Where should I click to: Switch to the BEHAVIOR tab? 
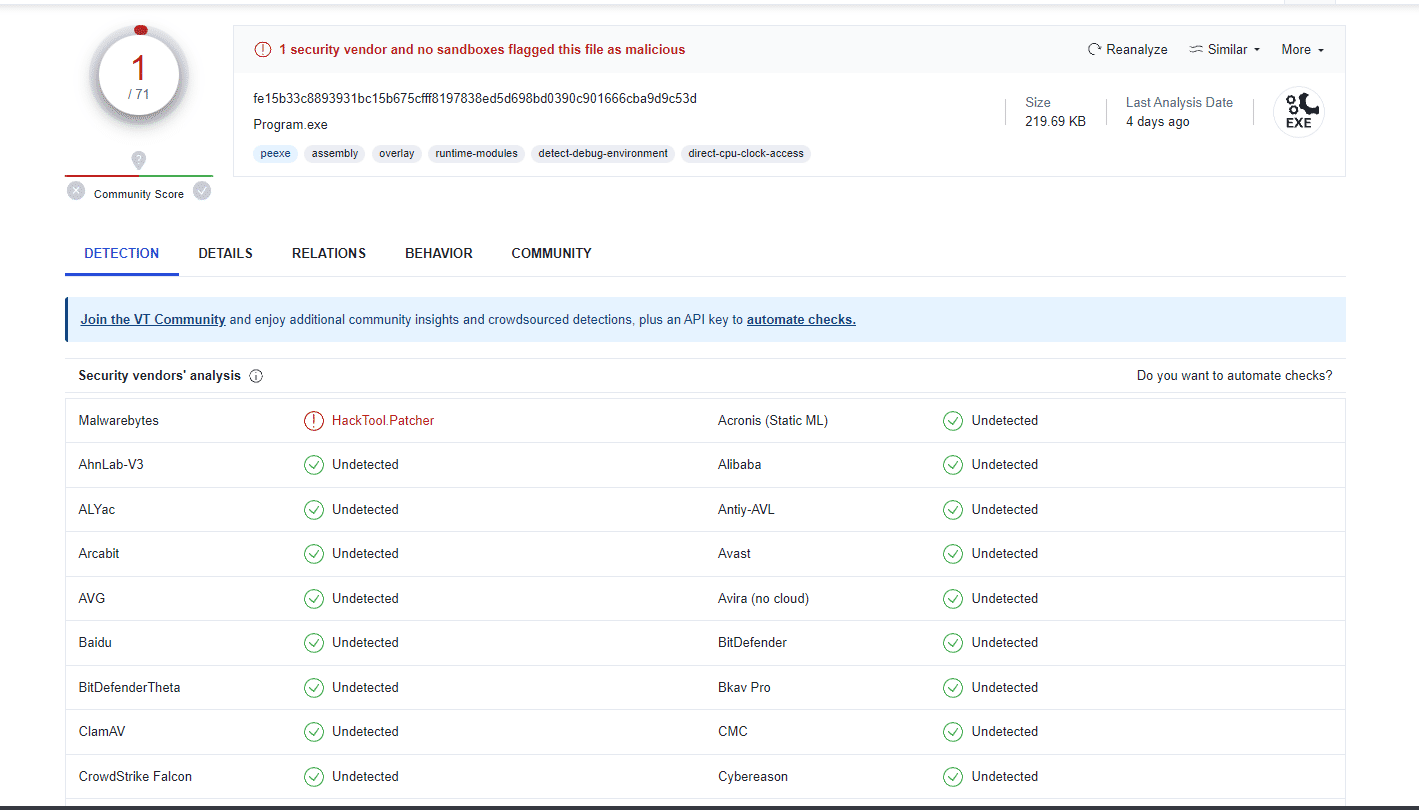point(439,253)
